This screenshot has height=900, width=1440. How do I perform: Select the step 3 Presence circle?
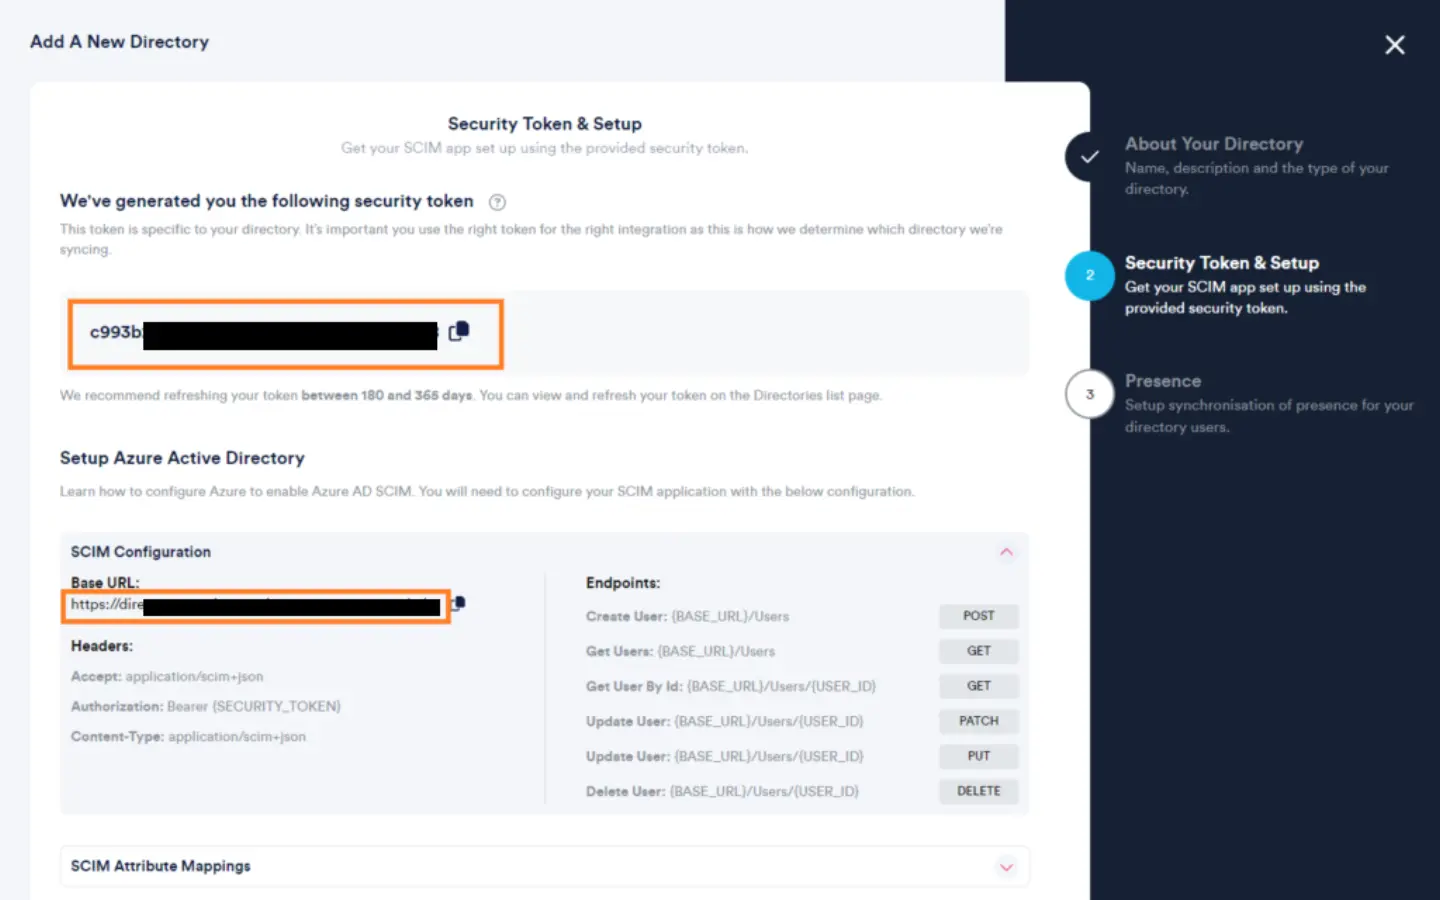pyautogui.click(x=1089, y=394)
